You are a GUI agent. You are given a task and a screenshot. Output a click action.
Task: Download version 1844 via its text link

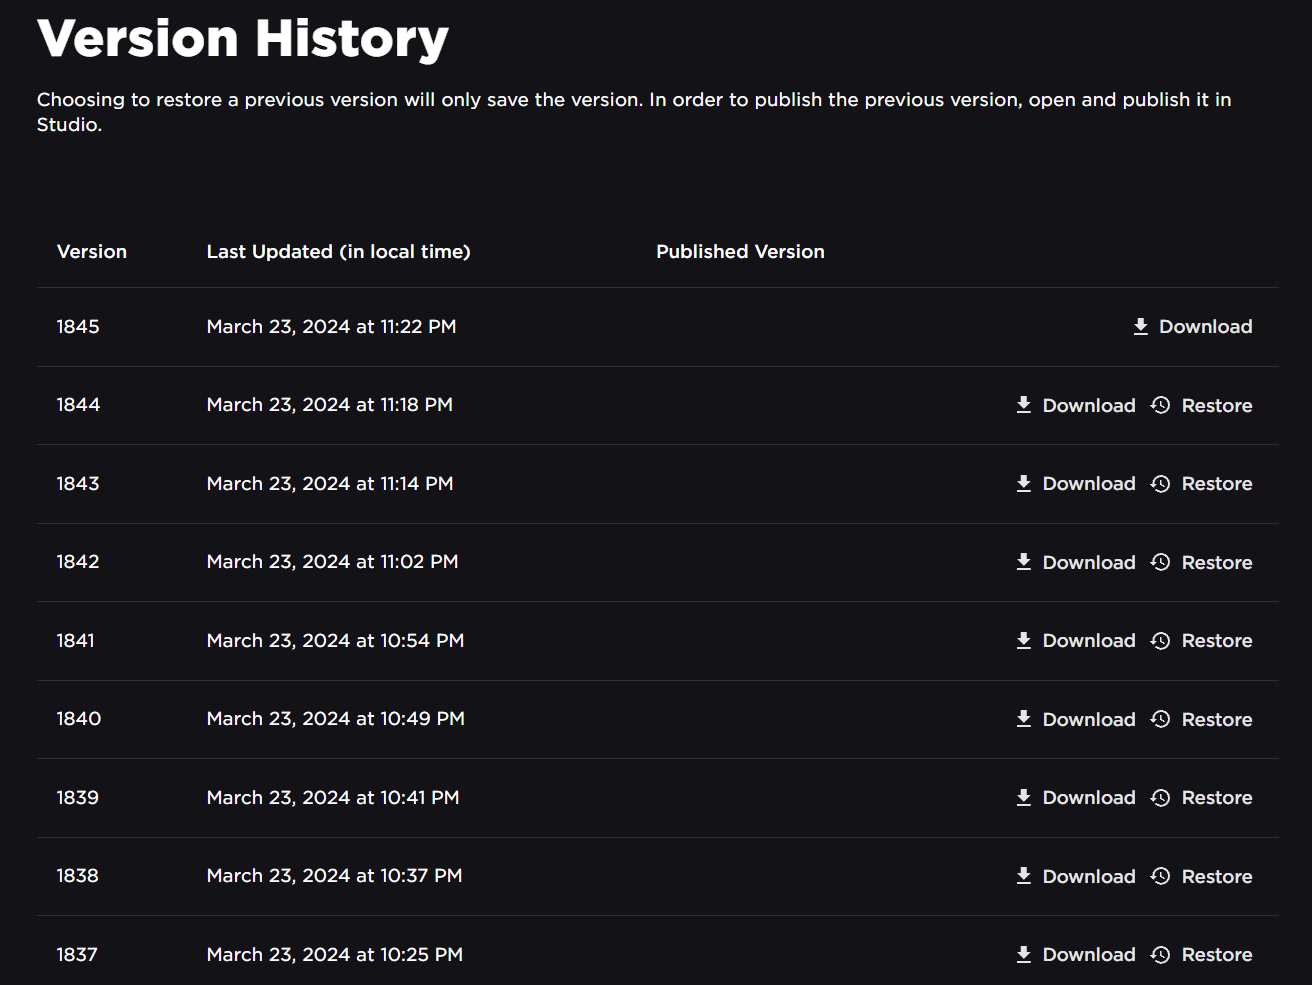point(1089,405)
